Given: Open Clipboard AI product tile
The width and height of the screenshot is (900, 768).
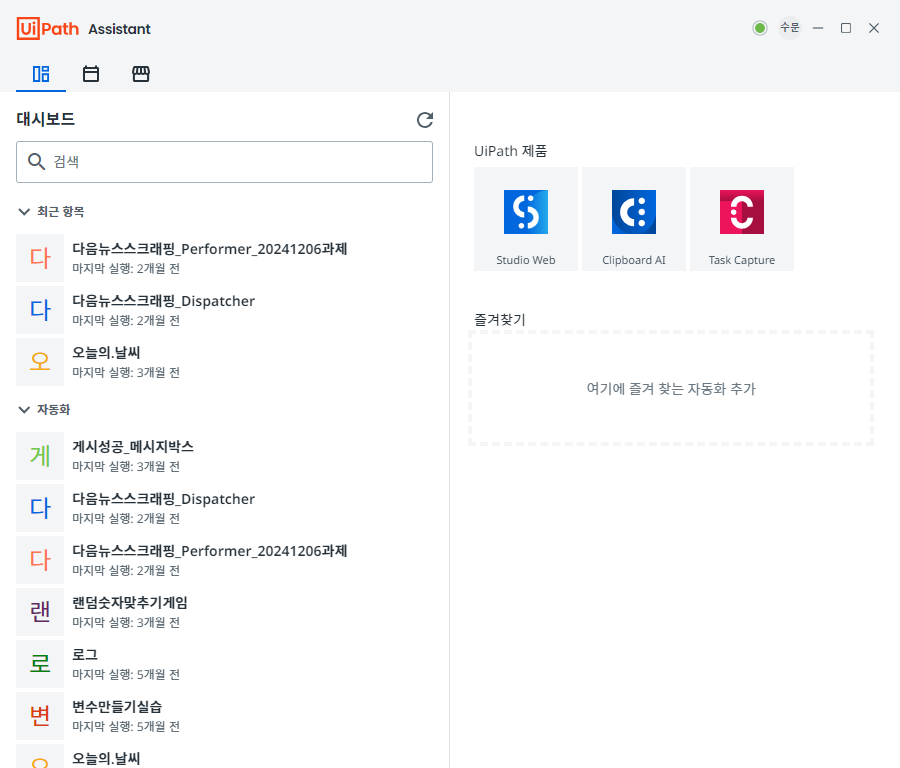Looking at the screenshot, I should click(634, 219).
